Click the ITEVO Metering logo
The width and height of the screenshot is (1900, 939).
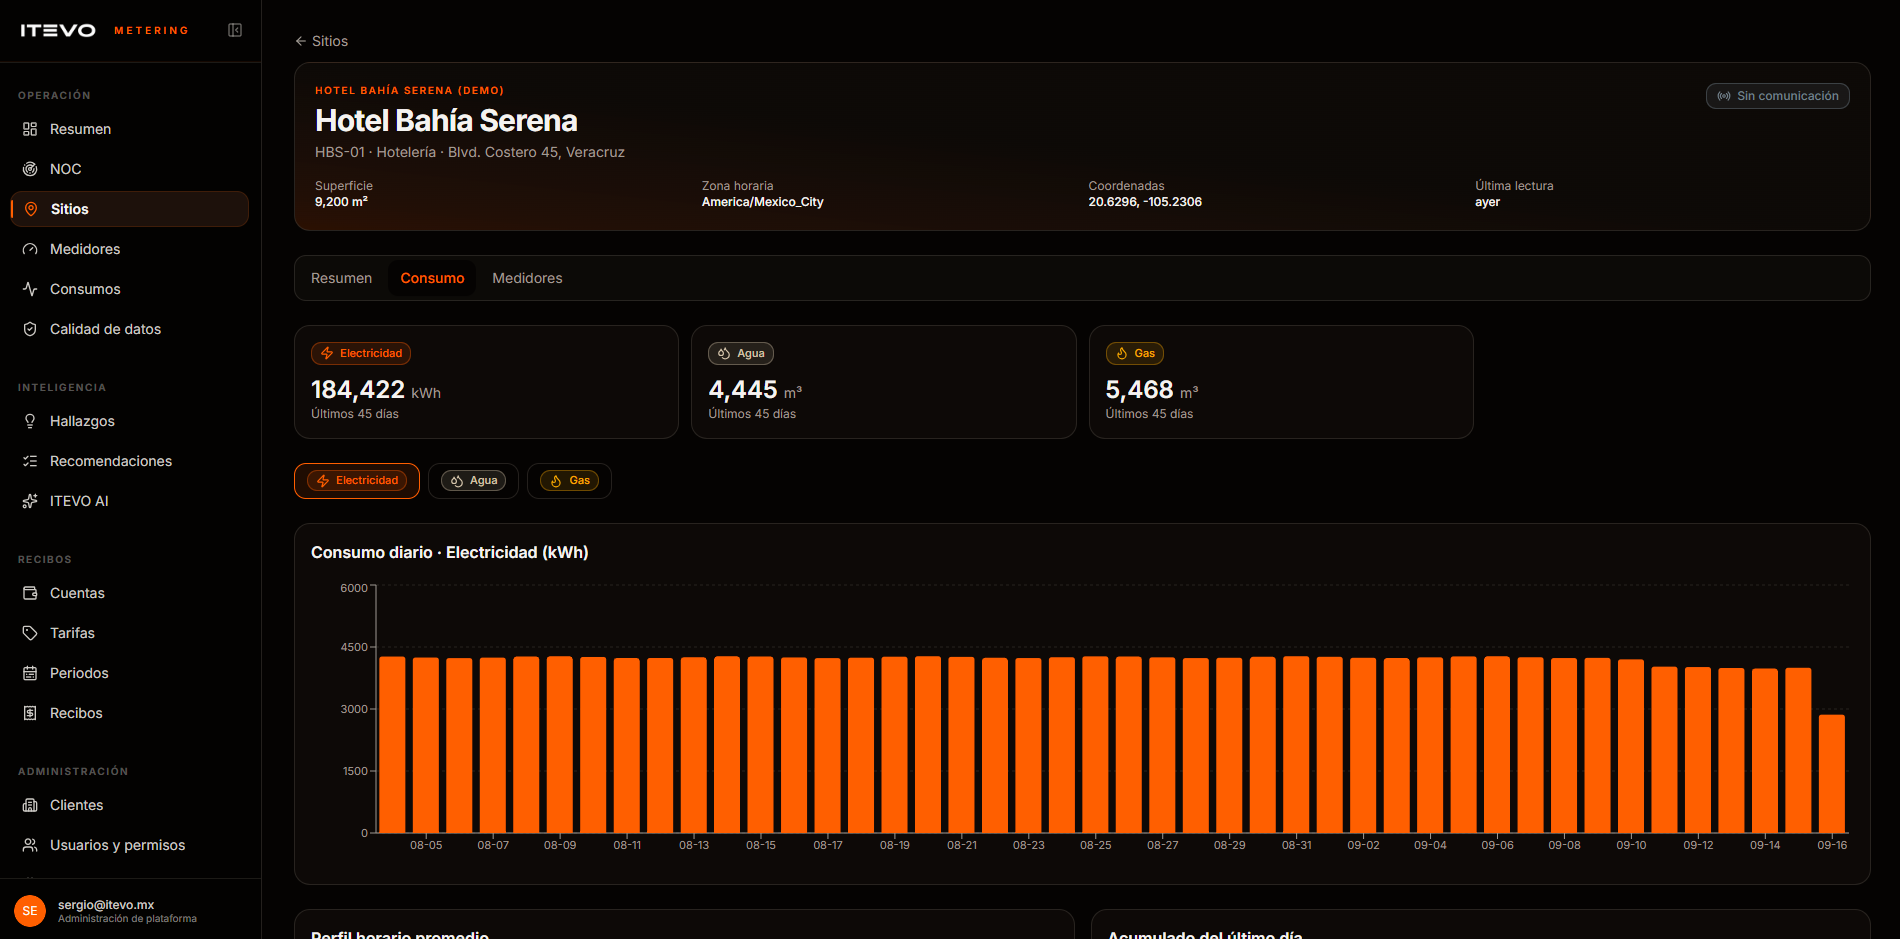tap(105, 30)
